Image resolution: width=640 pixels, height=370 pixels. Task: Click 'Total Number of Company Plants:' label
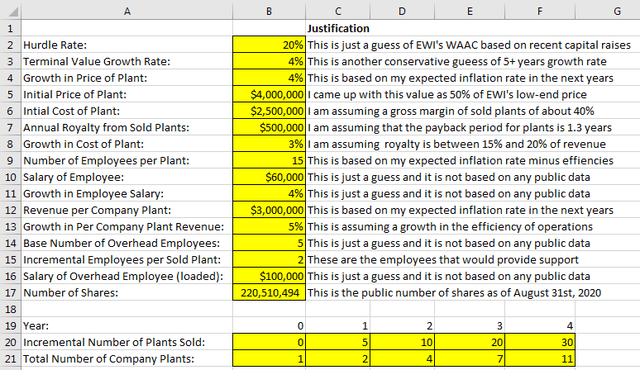pyautogui.click(x=109, y=359)
